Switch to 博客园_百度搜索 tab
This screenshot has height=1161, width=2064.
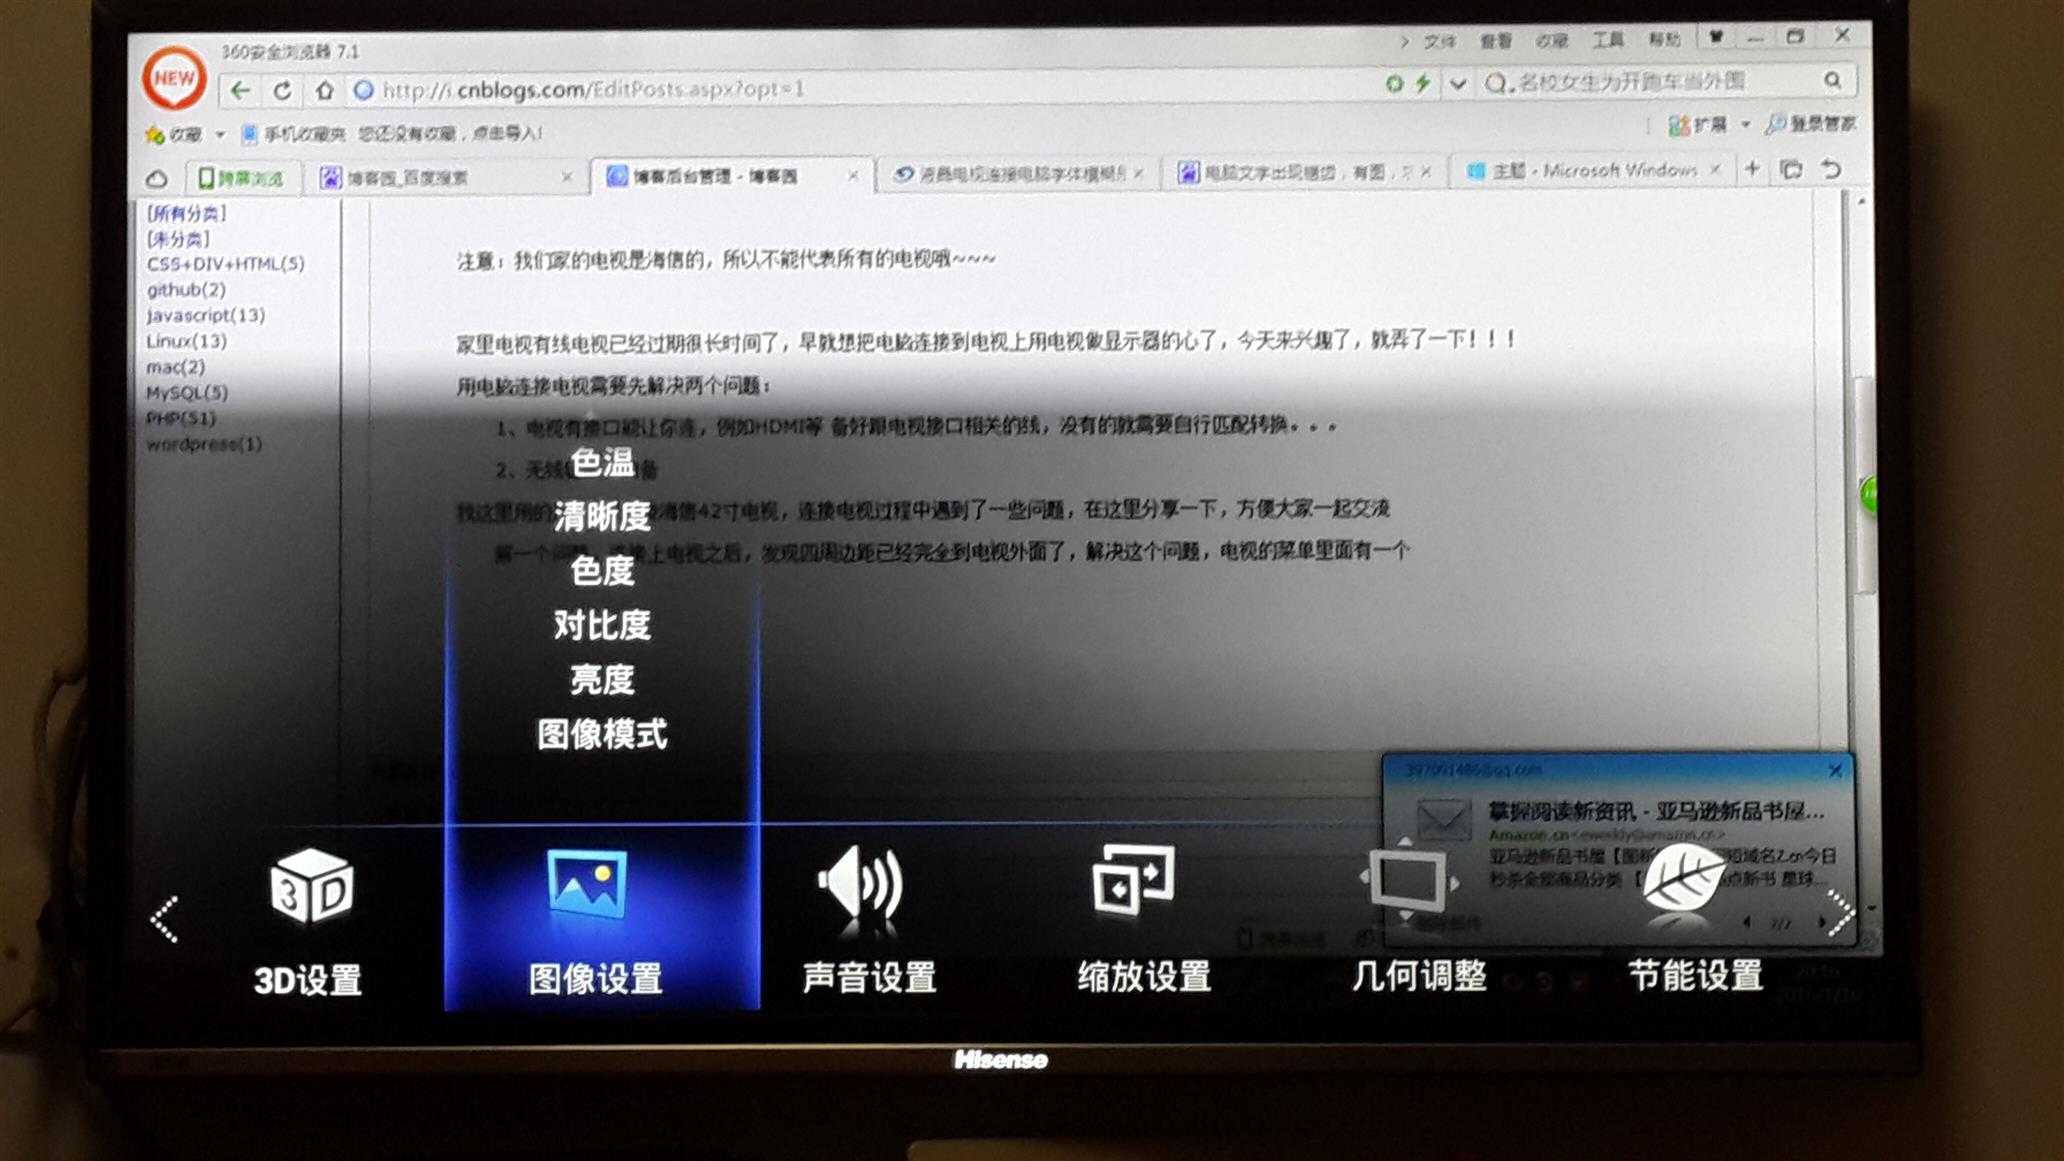point(445,178)
